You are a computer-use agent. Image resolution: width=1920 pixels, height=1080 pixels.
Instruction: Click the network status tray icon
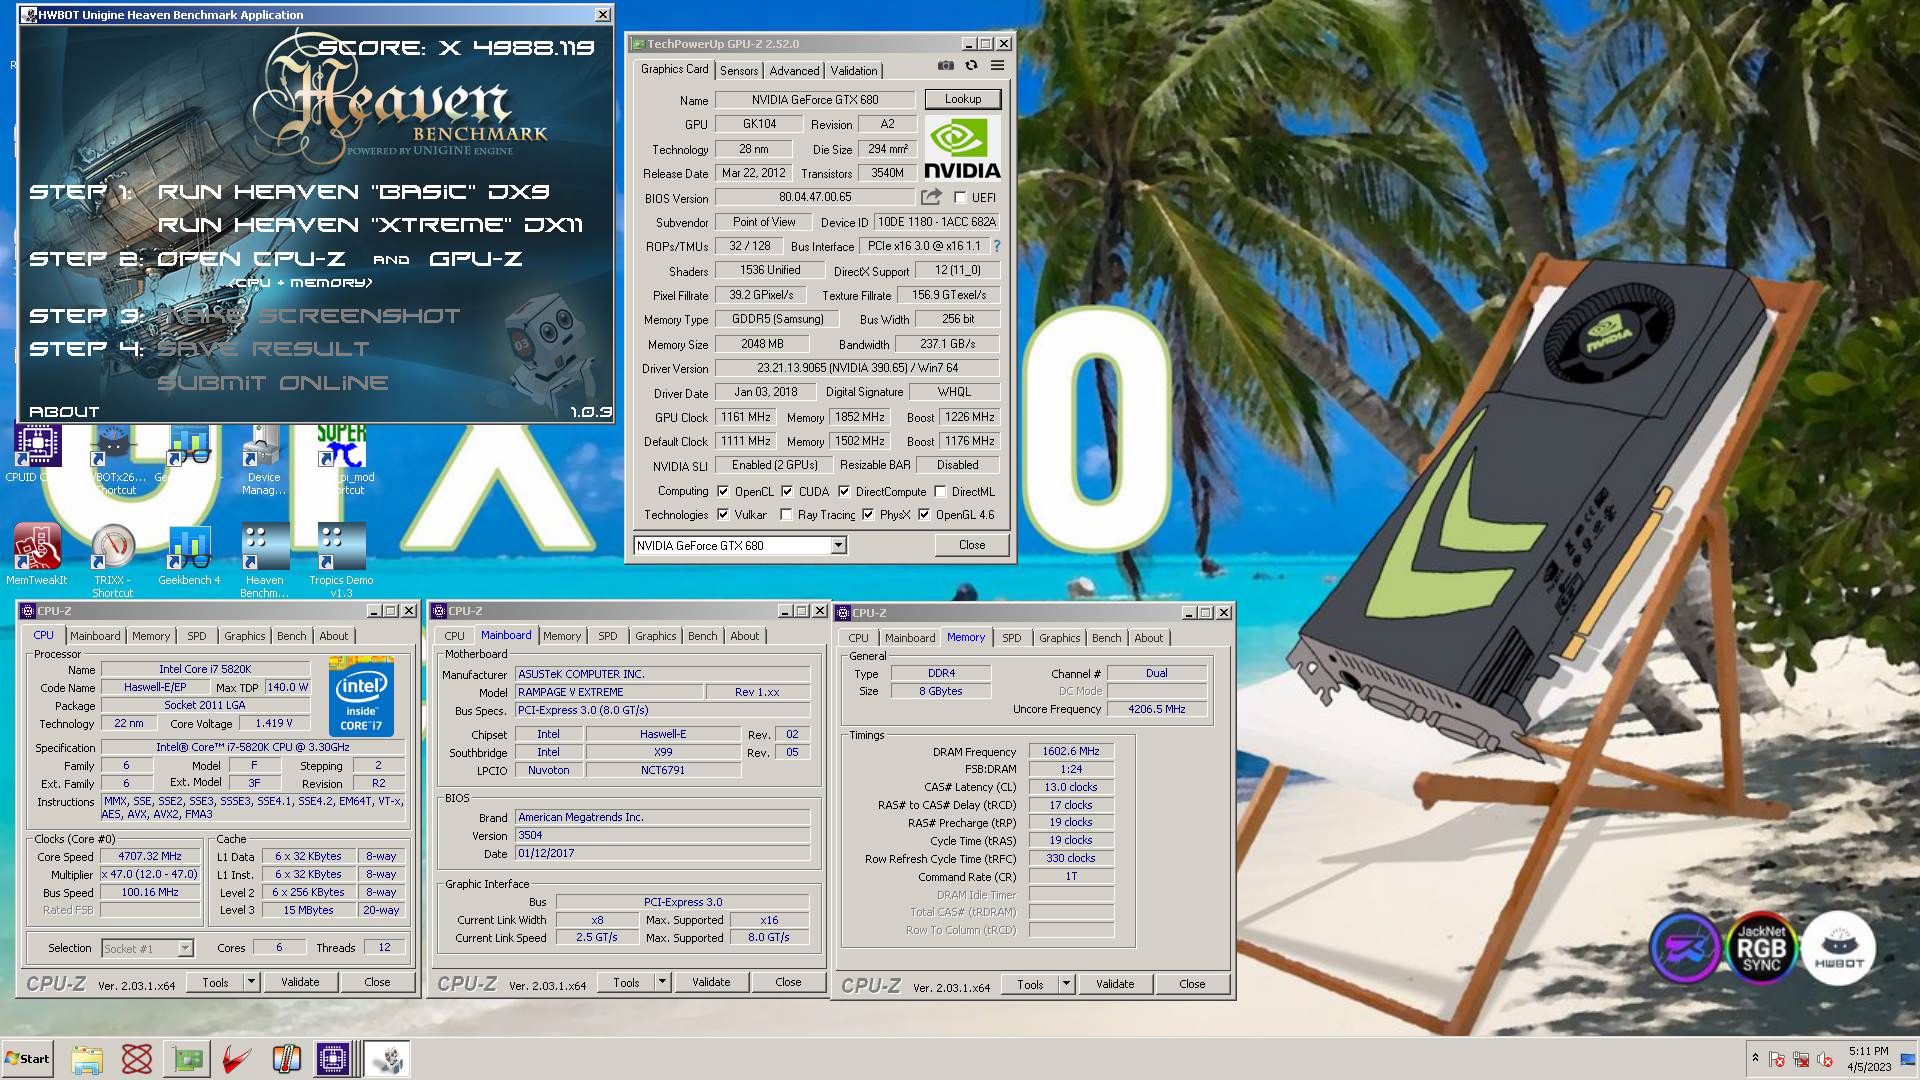(x=1801, y=1059)
